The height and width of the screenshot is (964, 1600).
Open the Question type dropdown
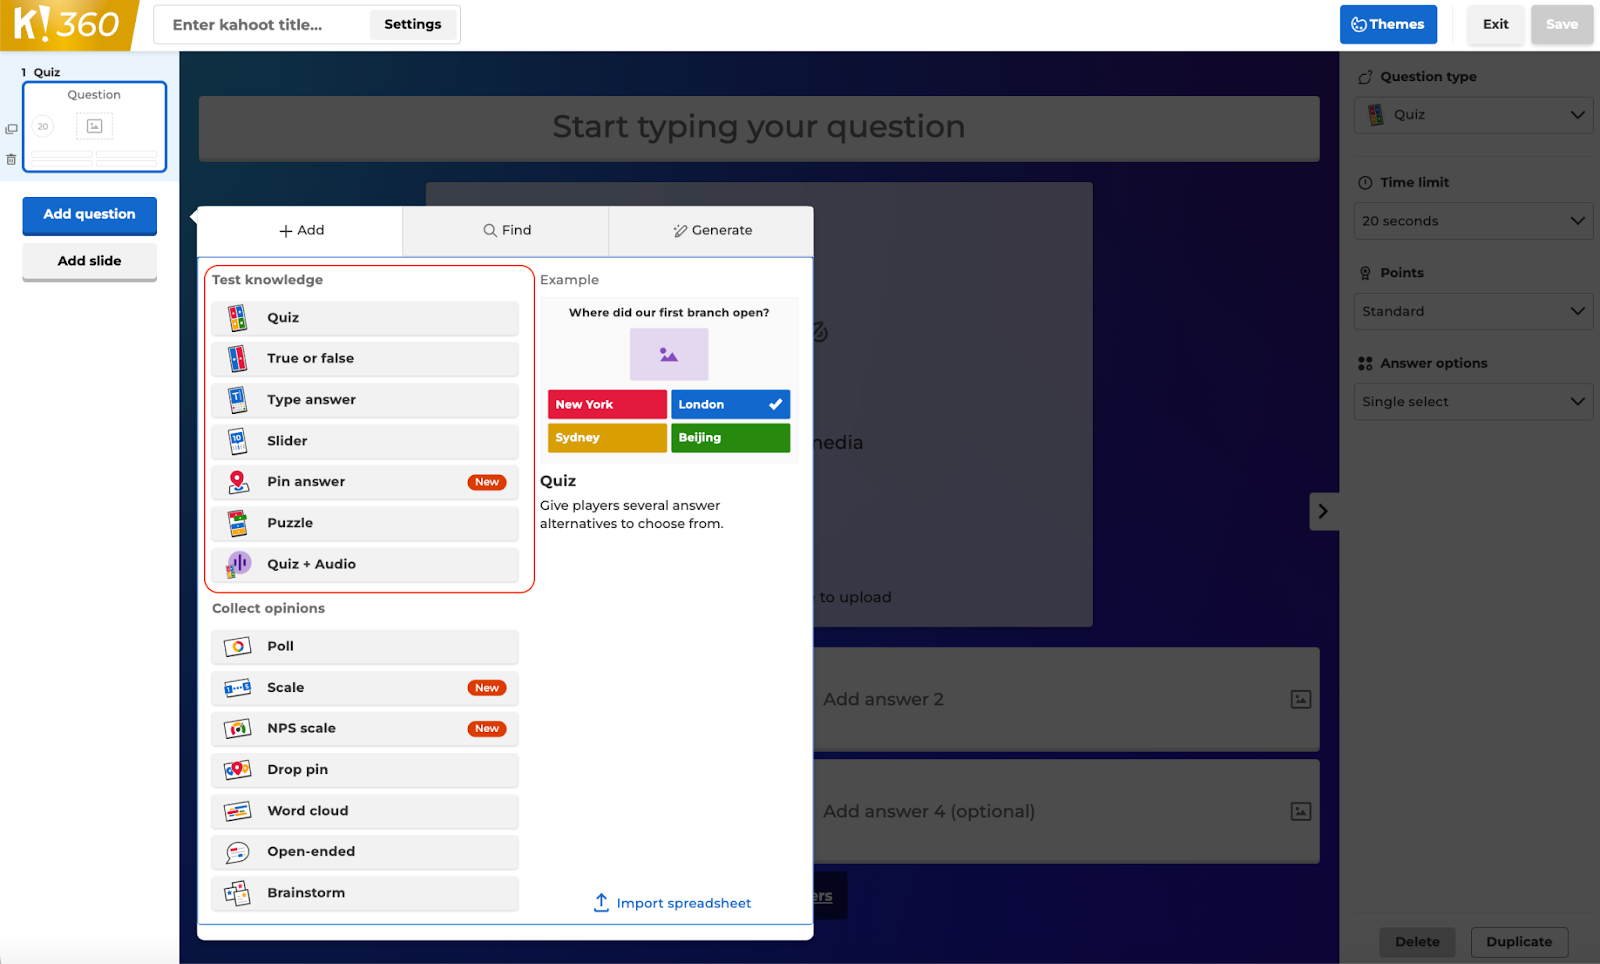(1473, 115)
